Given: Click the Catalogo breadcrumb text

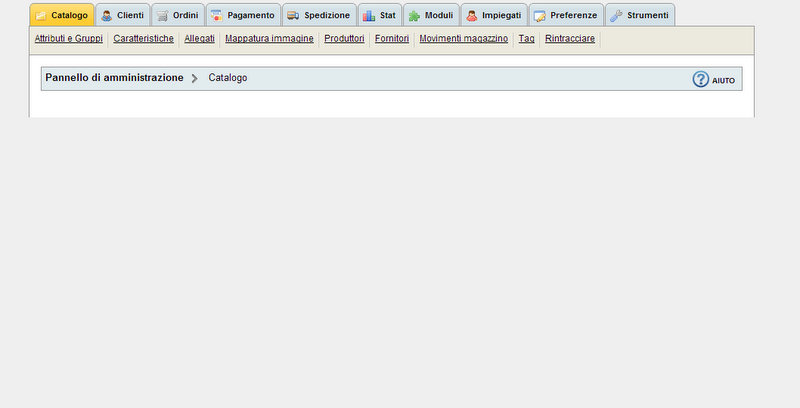Looking at the screenshot, I should click(x=228, y=78).
